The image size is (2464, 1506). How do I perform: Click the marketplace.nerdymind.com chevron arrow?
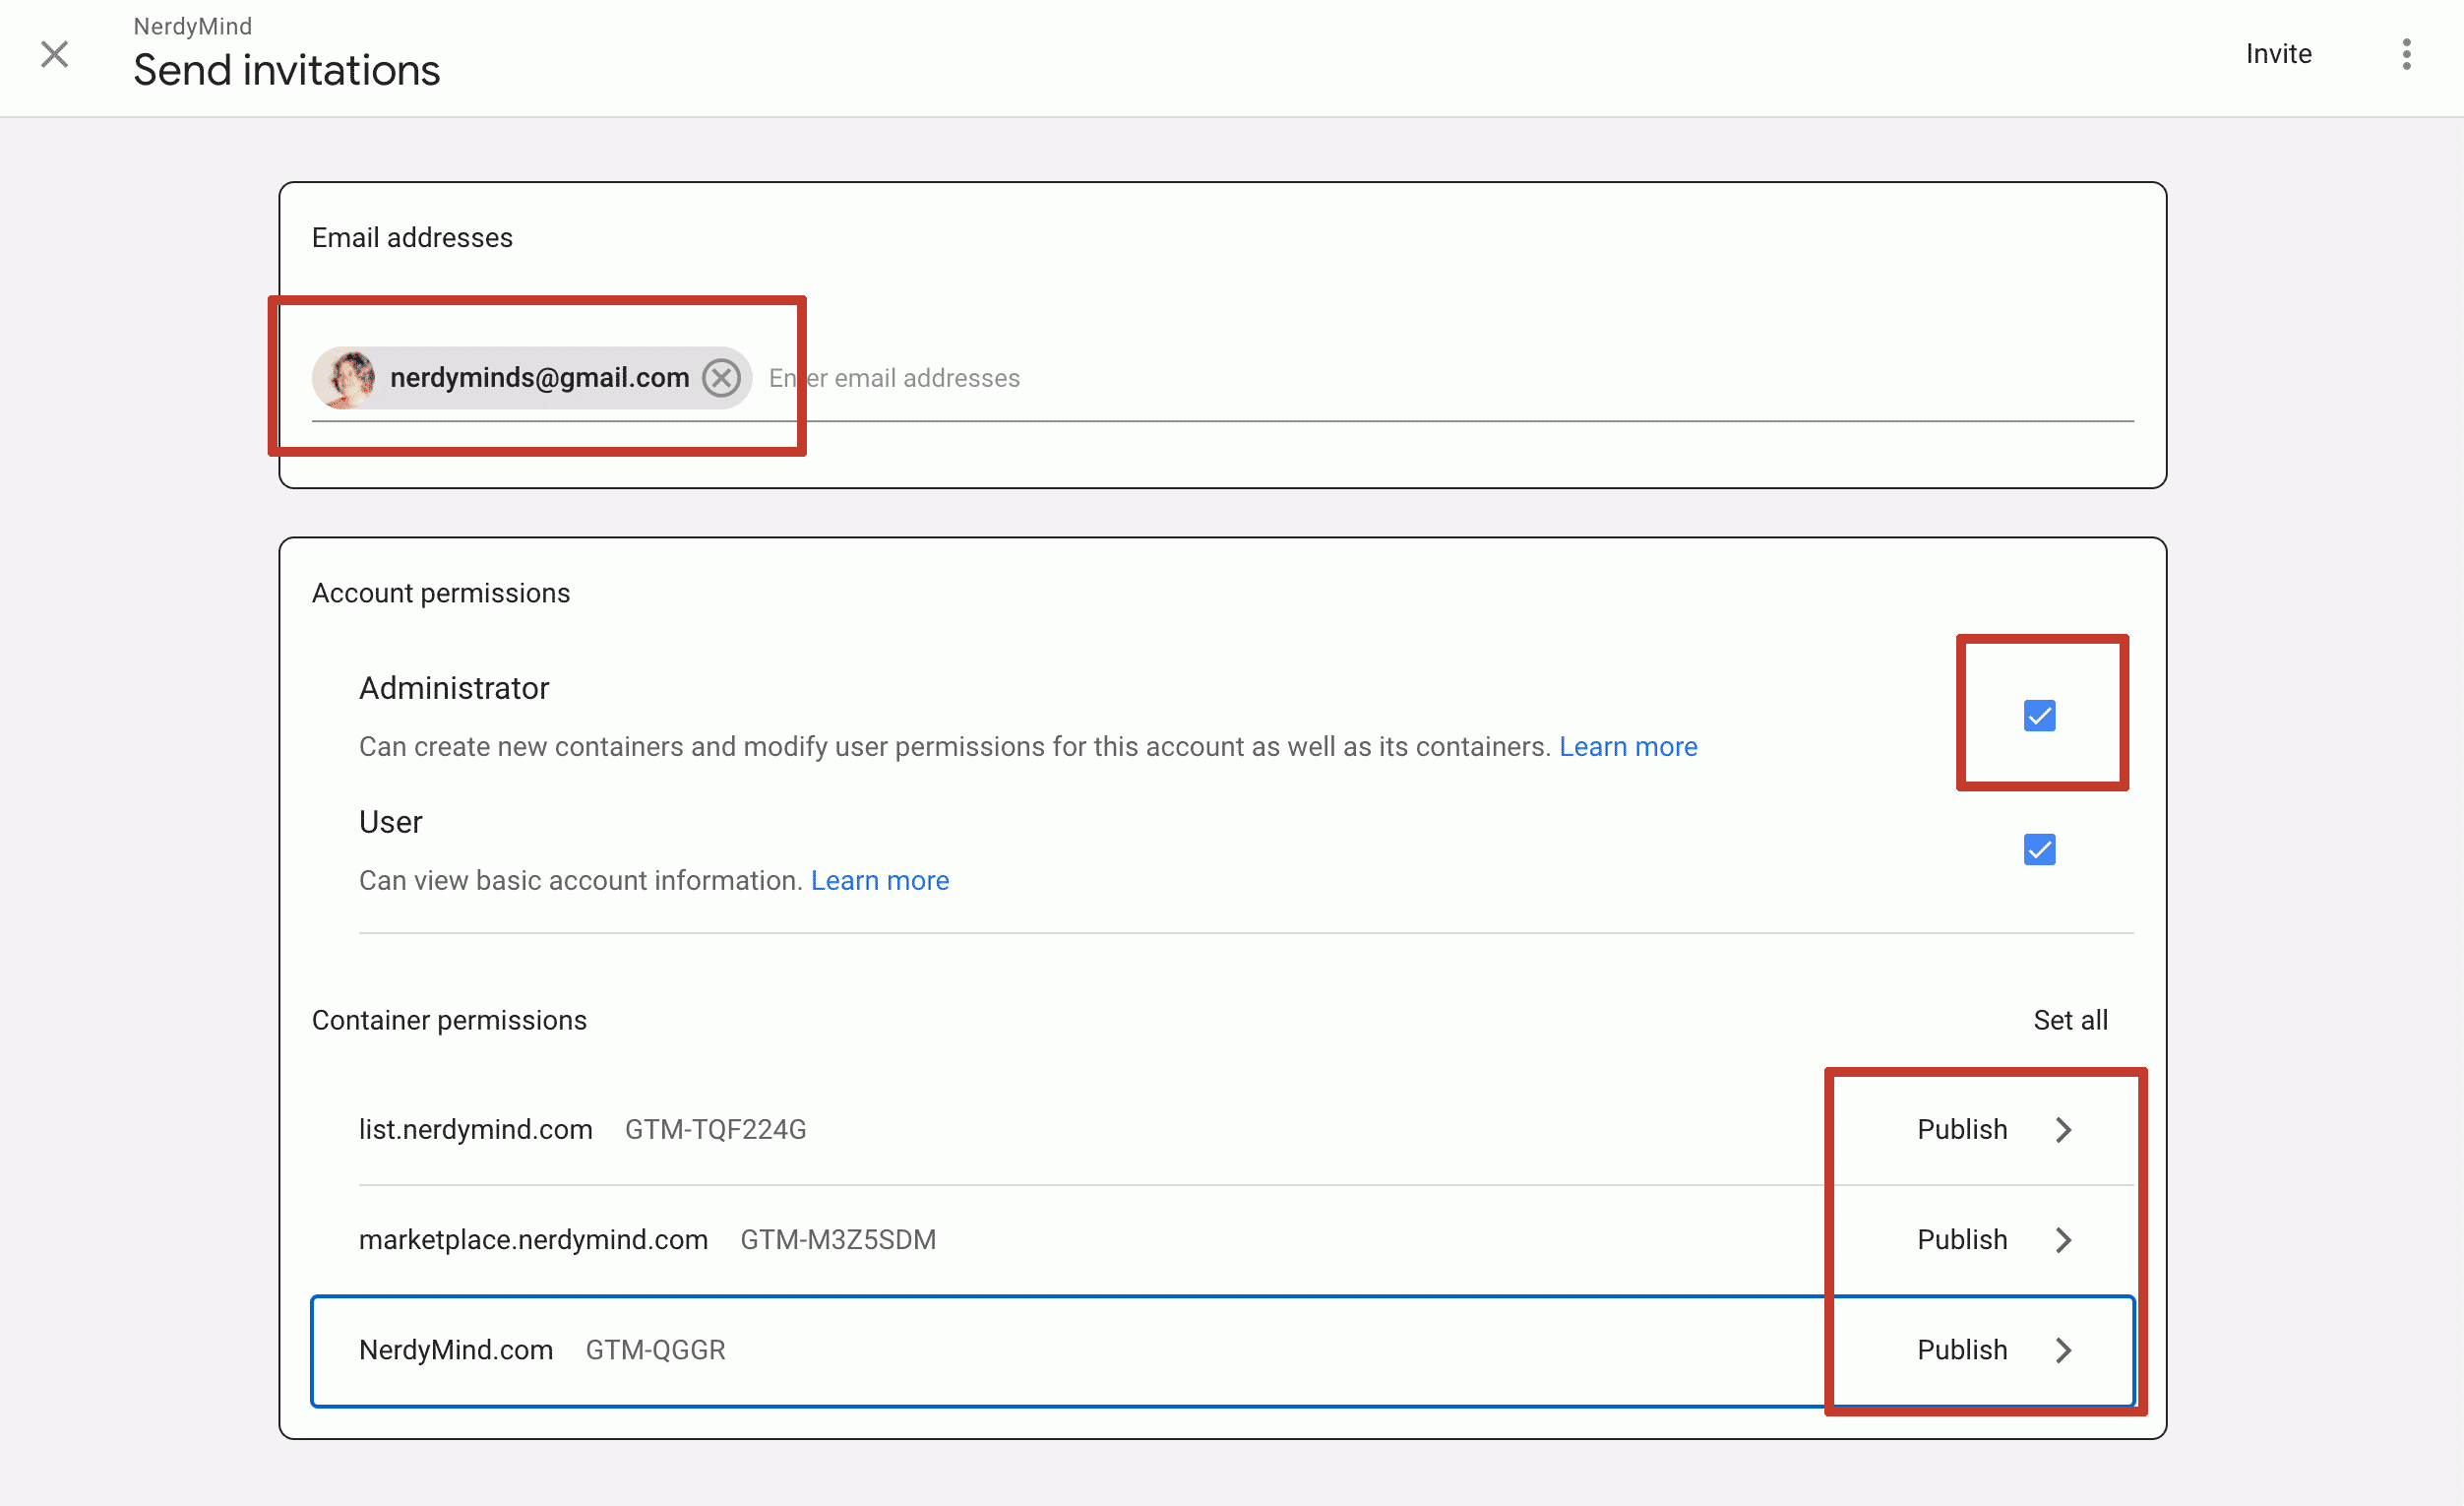click(x=2064, y=1240)
